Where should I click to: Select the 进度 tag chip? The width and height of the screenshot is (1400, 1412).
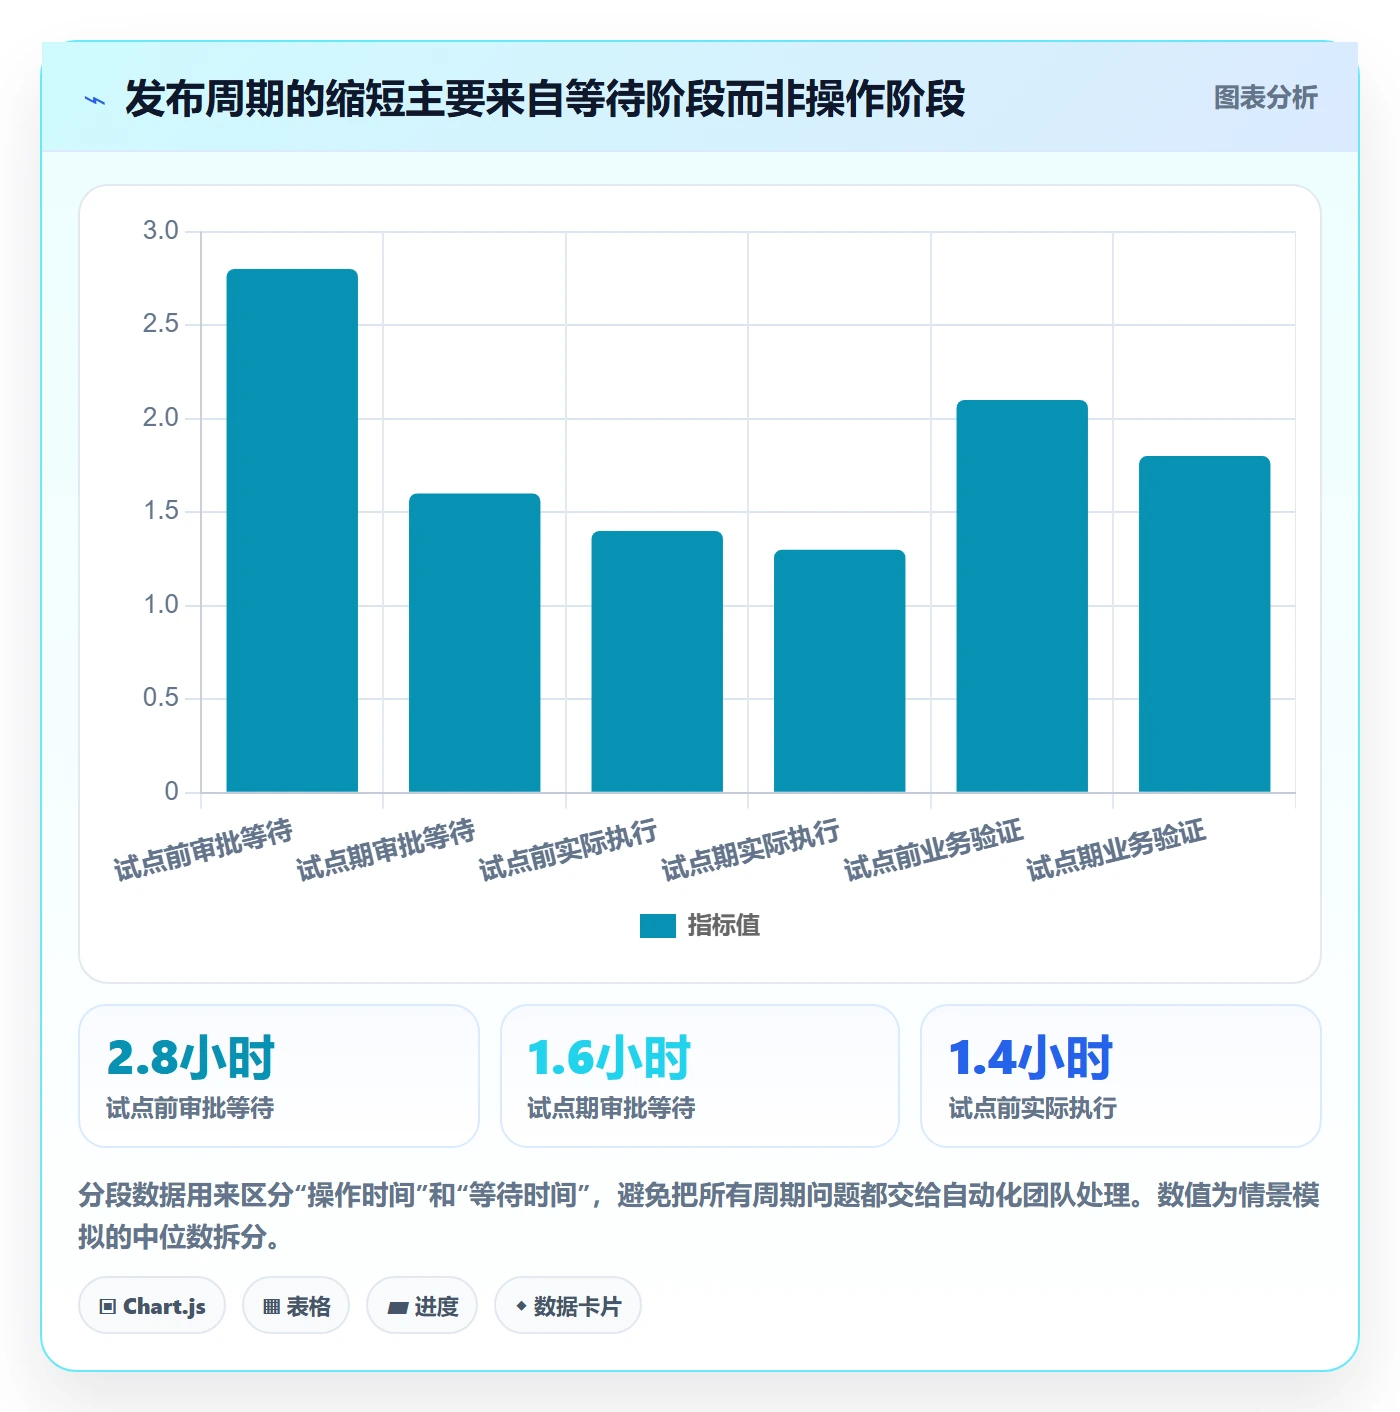pyautogui.click(x=422, y=1306)
